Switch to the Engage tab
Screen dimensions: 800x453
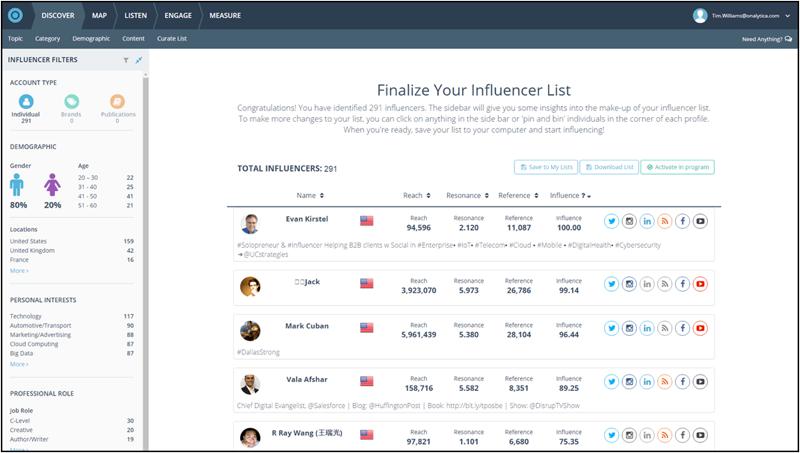(178, 15)
